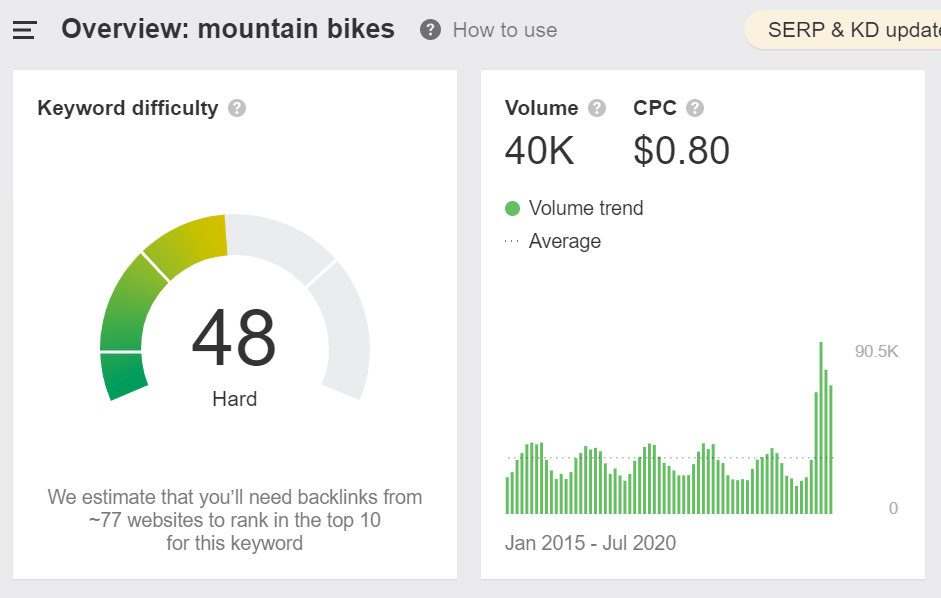
Task: Click the CPC help icon
Action: click(x=695, y=108)
